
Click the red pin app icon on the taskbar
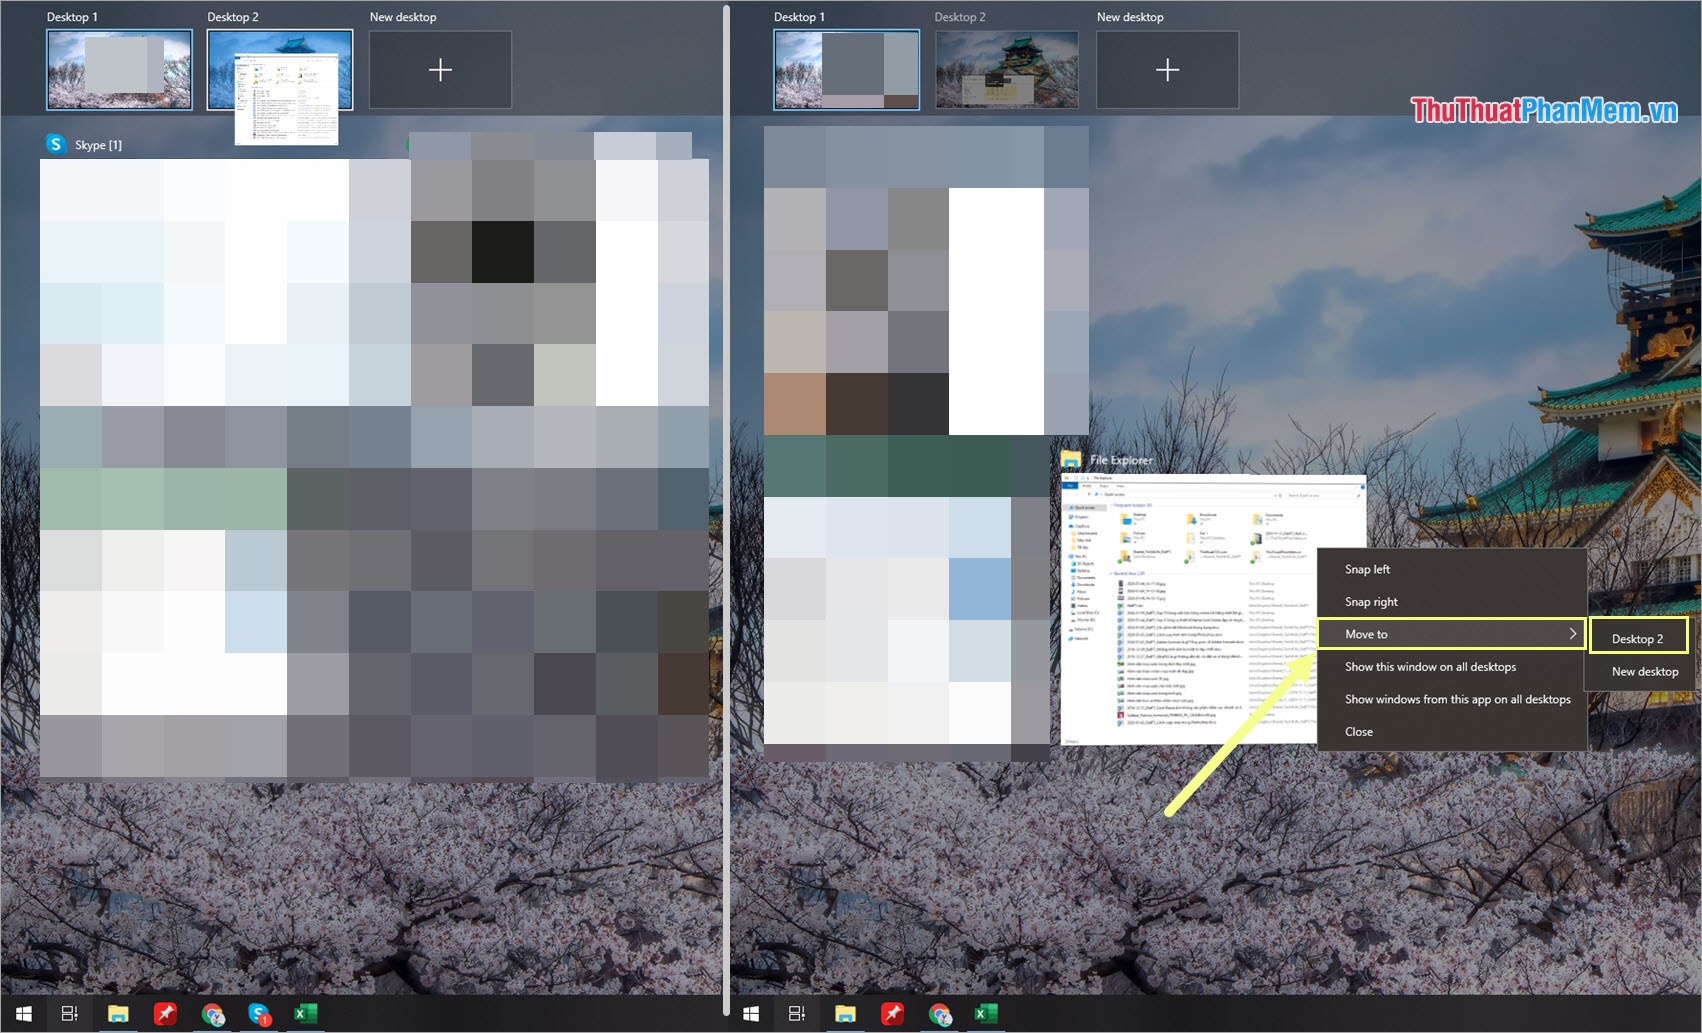click(166, 1013)
